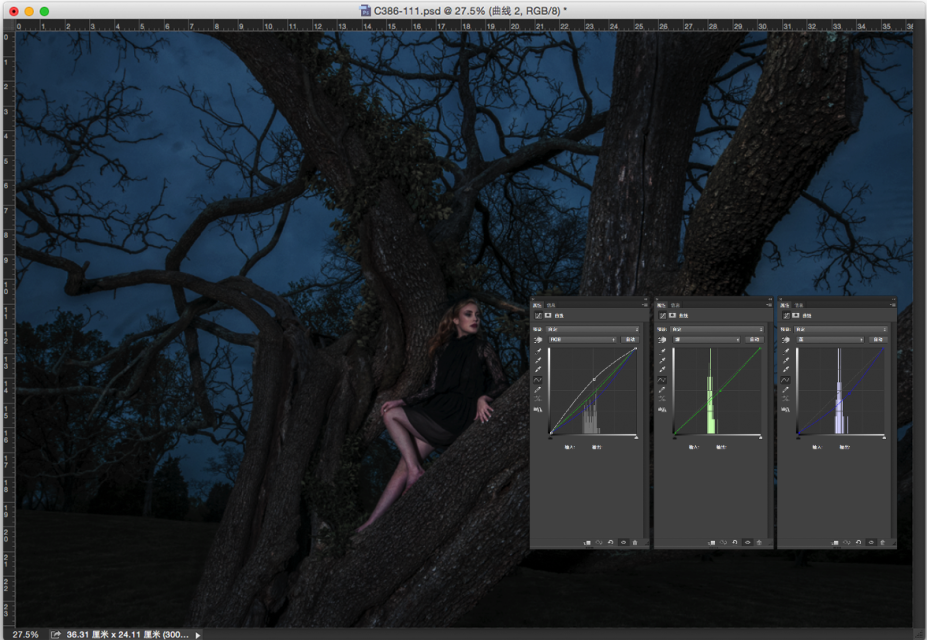Screen dimensions: 927x640
Task: Select the white point eyedropper in the green curves panel
Action: (x=662, y=369)
